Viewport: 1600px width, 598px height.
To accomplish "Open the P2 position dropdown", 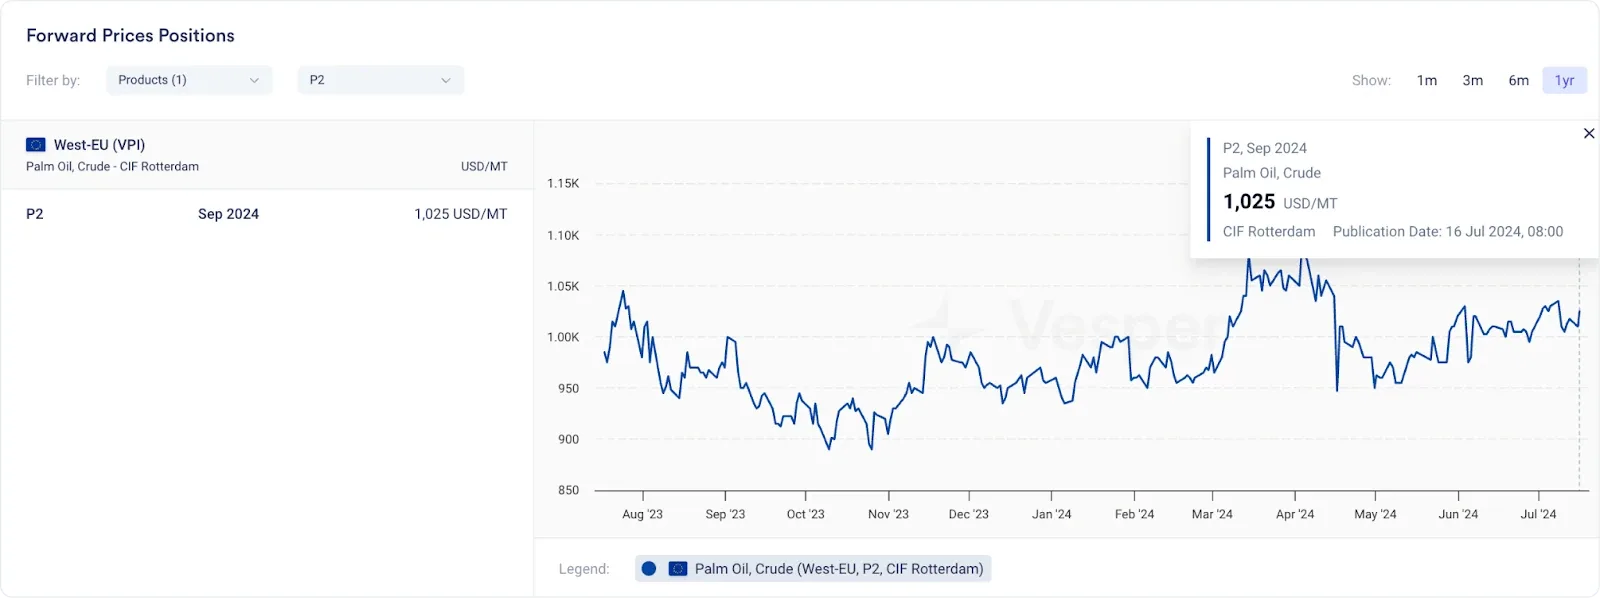I will (381, 80).
